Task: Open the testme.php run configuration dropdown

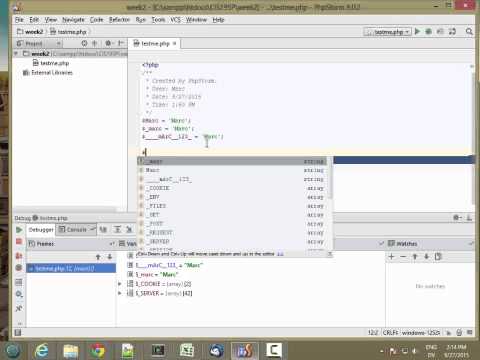Action: [388, 32]
